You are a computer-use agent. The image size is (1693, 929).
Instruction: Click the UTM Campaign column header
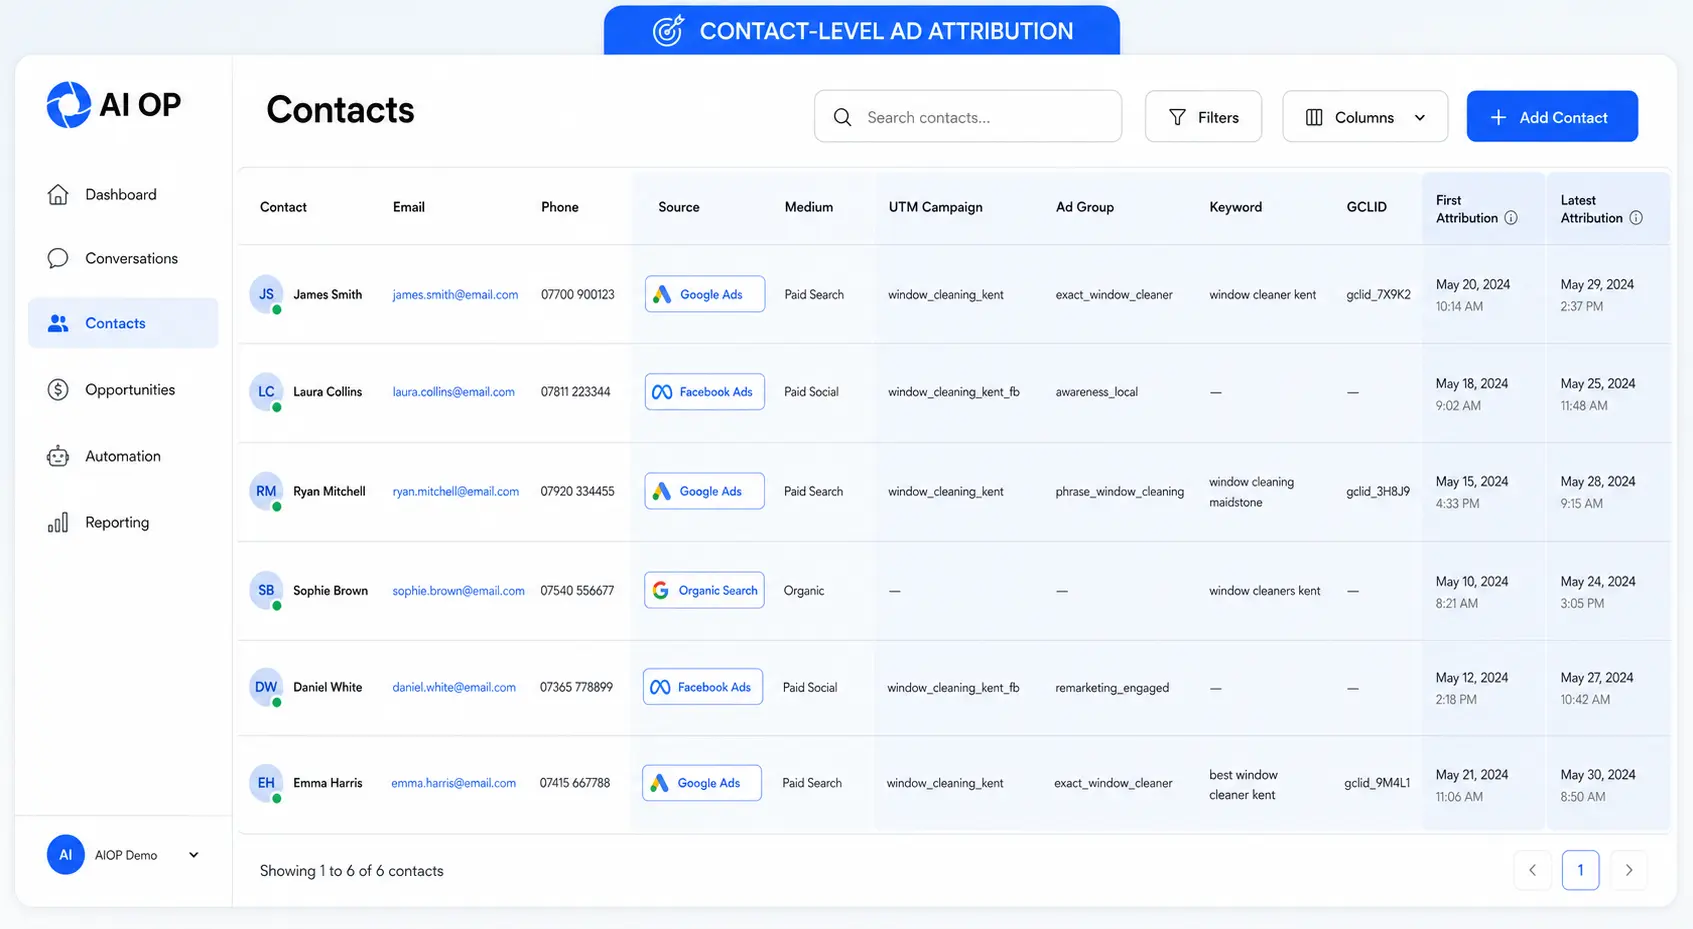[936, 207]
